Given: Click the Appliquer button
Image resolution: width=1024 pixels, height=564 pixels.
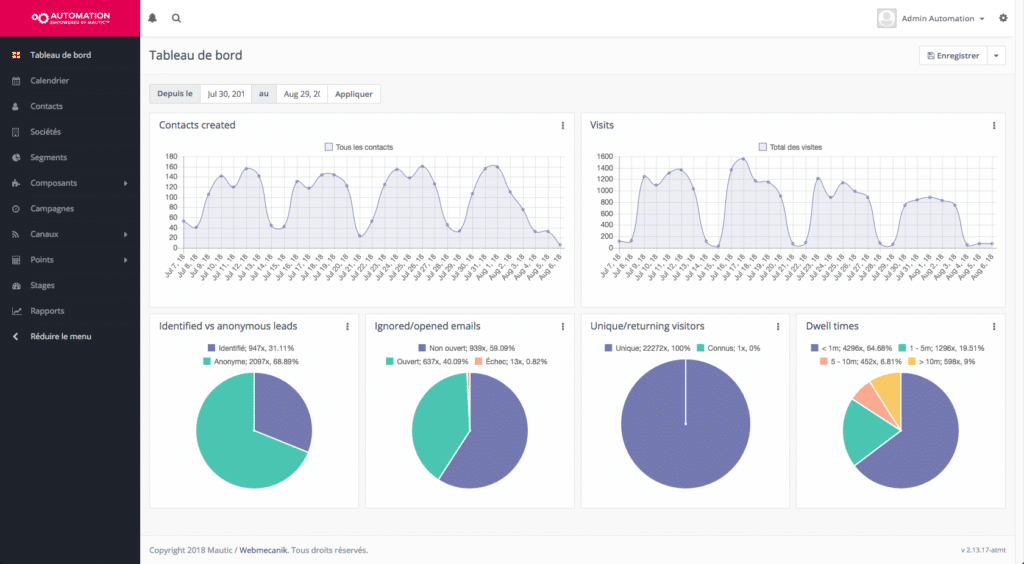Looking at the screenshot, I should coord(354,94).
